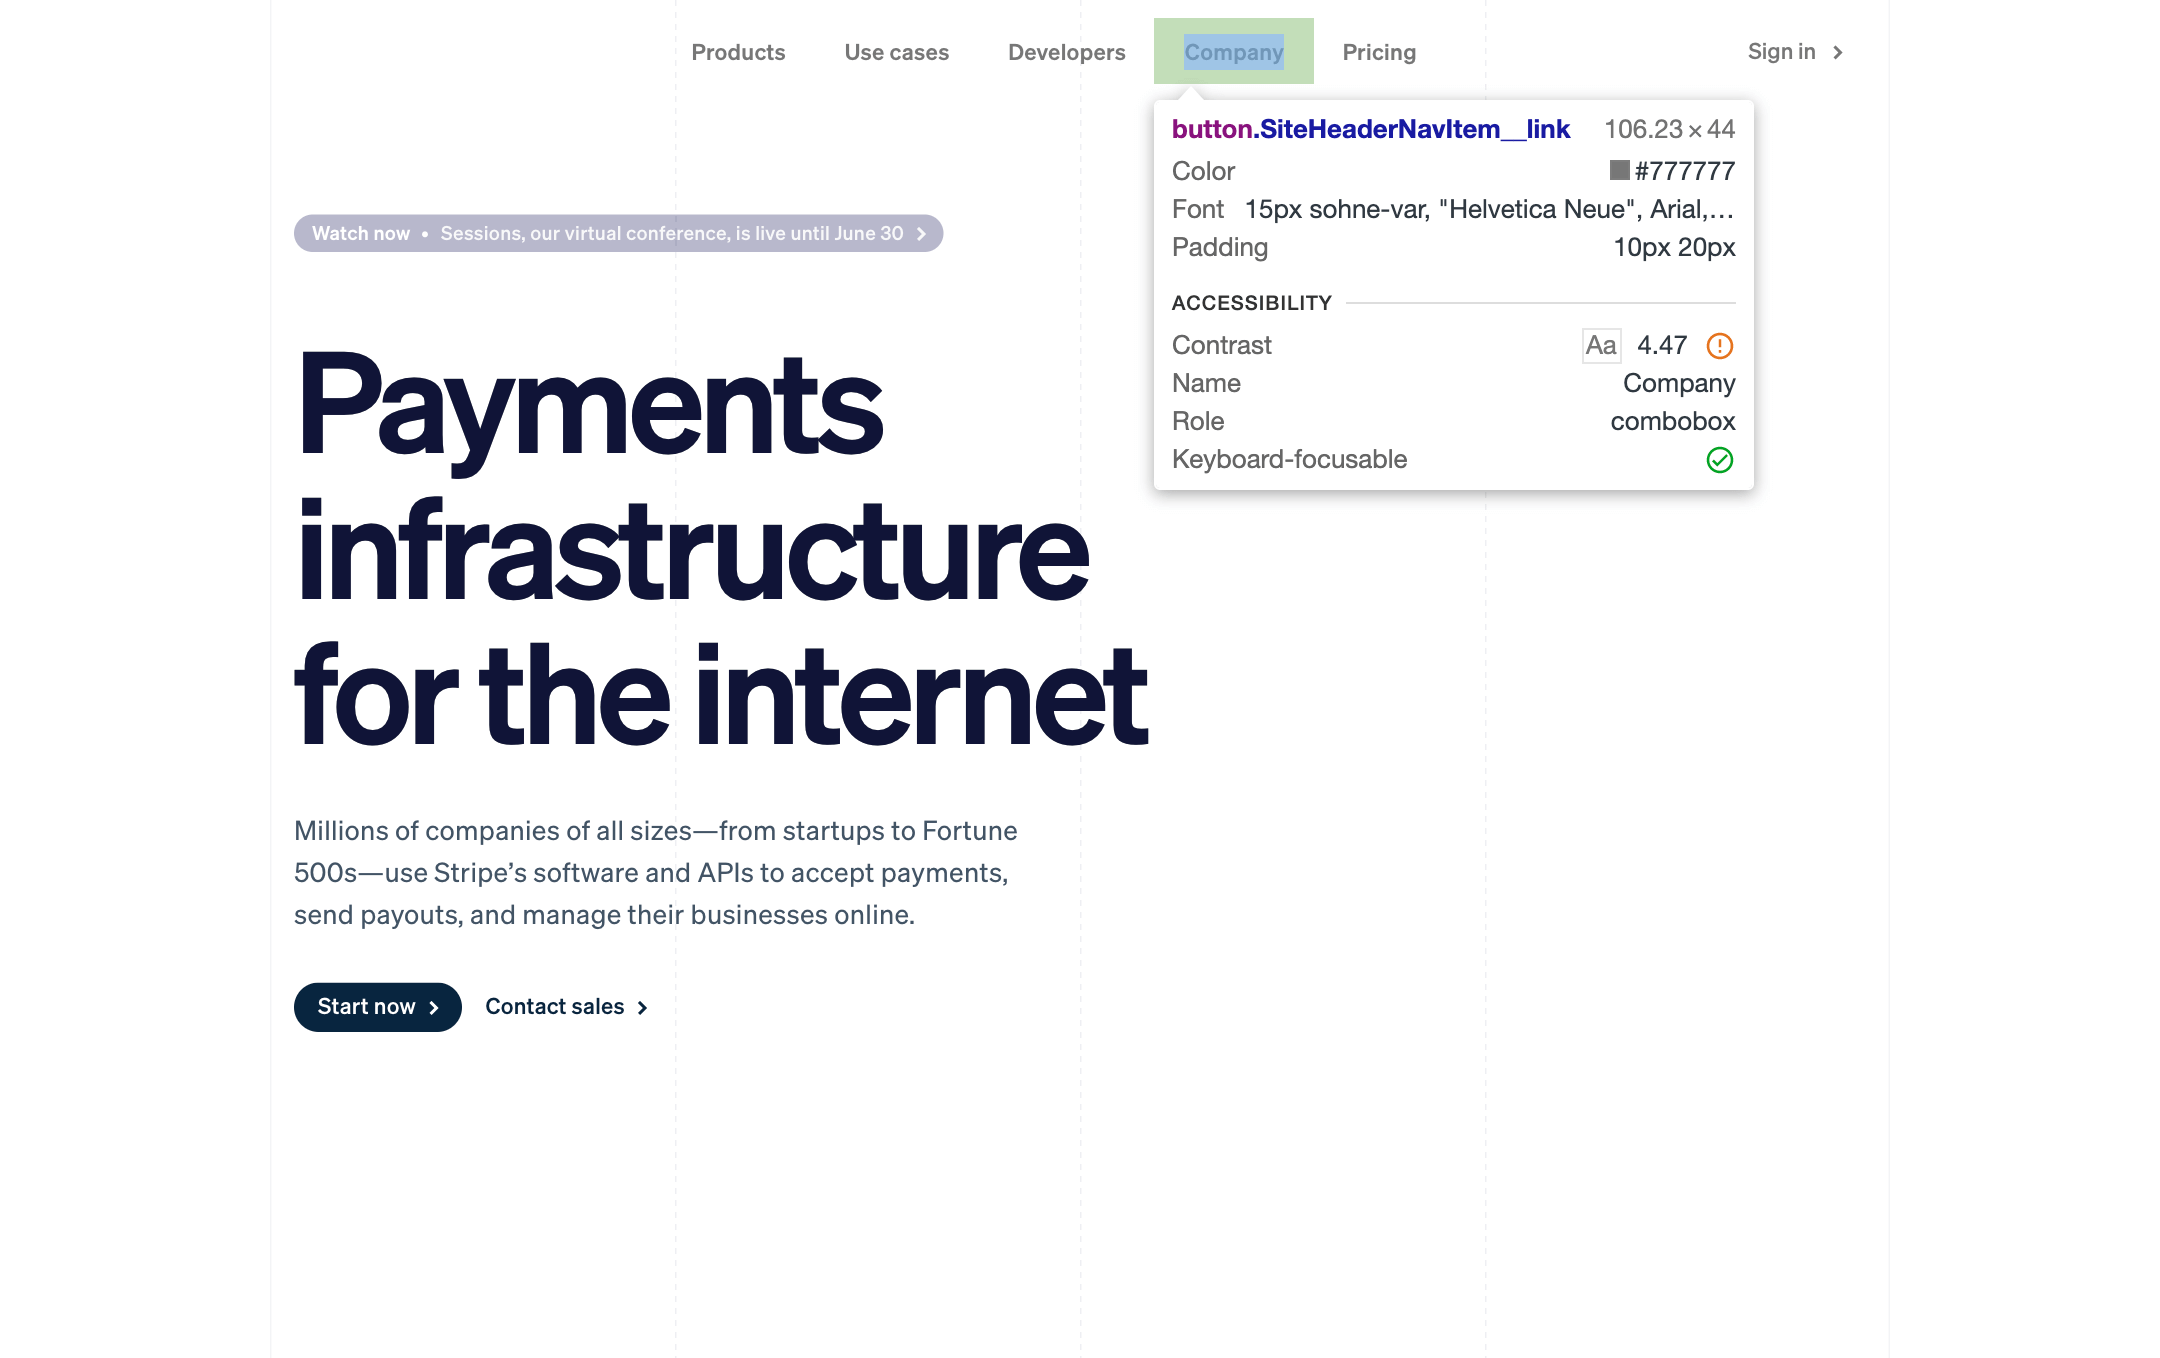The height and width of the screenshot is (1358, 2160).
Task: Click the combobox role value
Action: tap(1672, 422)
